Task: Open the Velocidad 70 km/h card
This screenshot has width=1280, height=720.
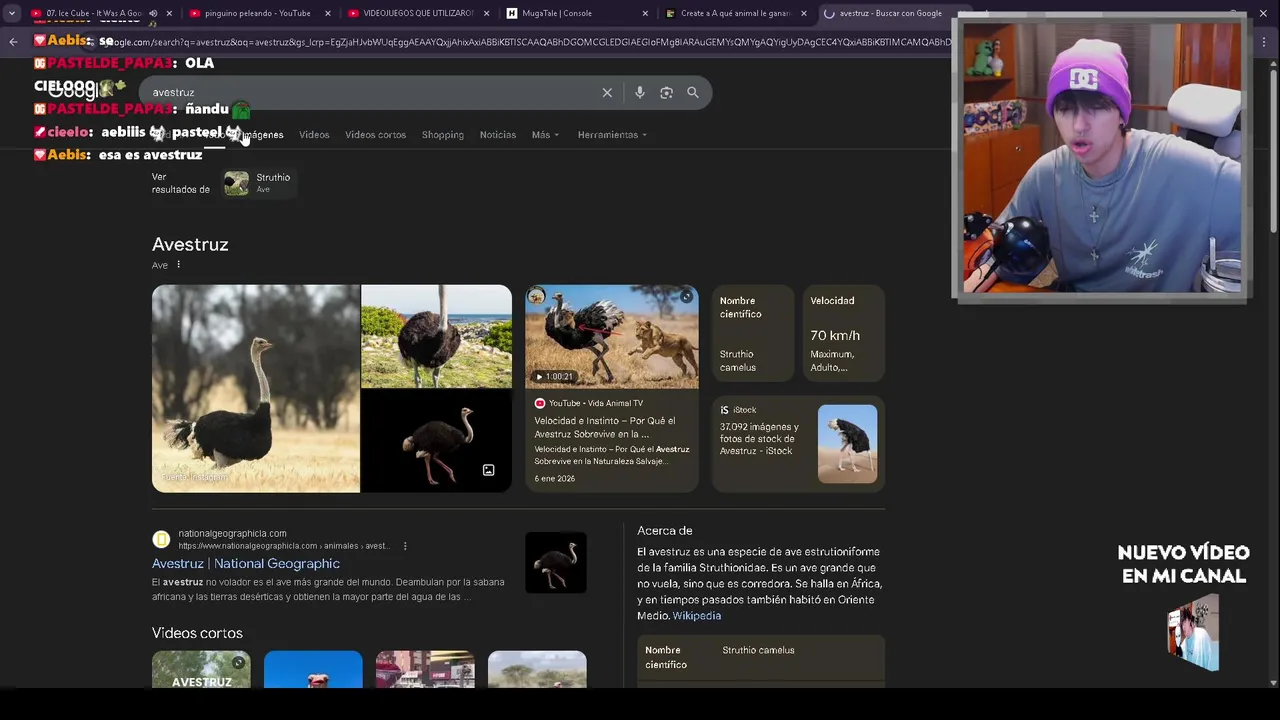Action: tap(843, 334)
